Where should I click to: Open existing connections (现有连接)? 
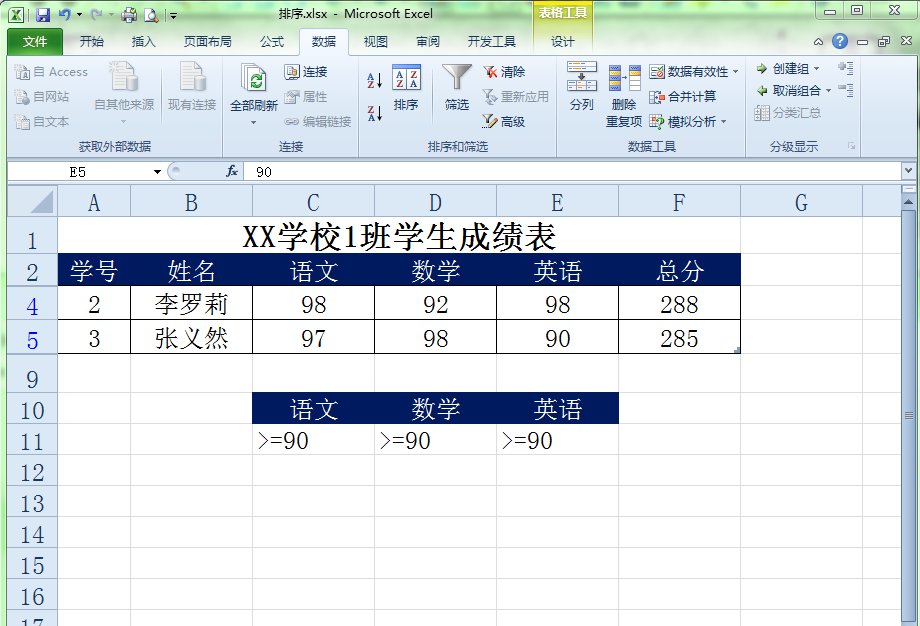[192, 87]
